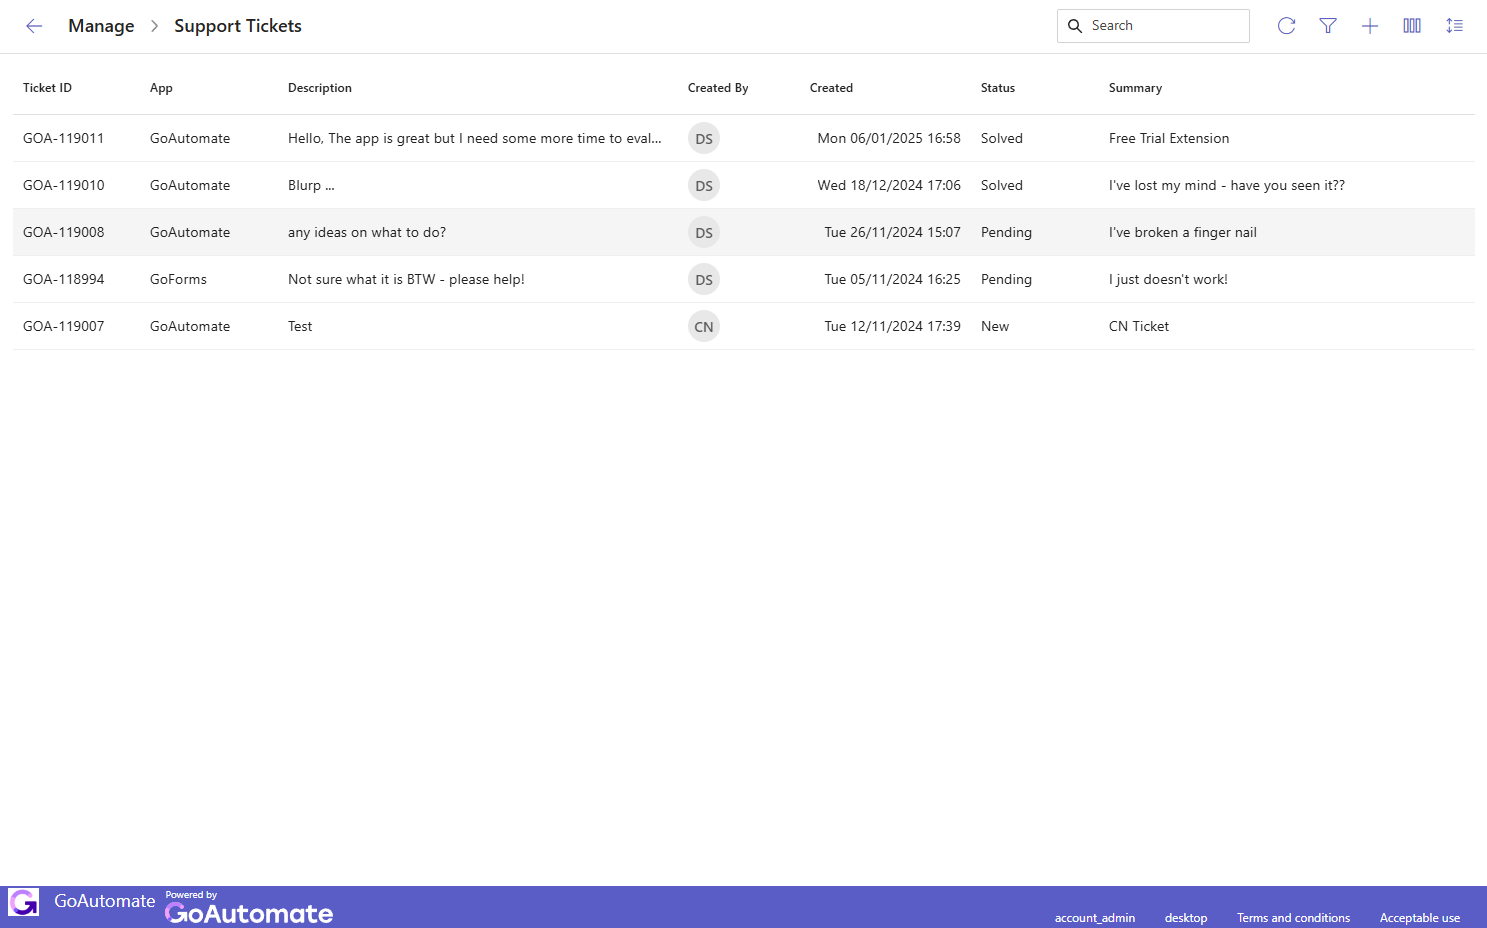Open Acceptable use link

pyautogui.click(x=1420, y=918)
